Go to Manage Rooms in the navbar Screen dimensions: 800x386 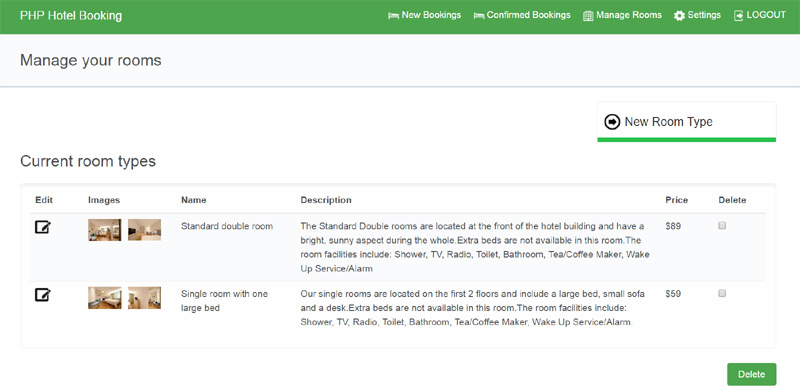(x=622, y=15)
